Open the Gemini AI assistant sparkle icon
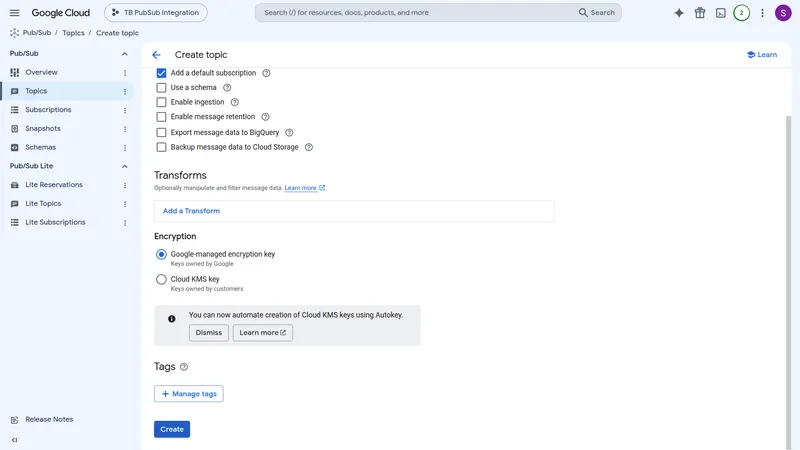The image size is (800, 450). click(x=679, y=13)
